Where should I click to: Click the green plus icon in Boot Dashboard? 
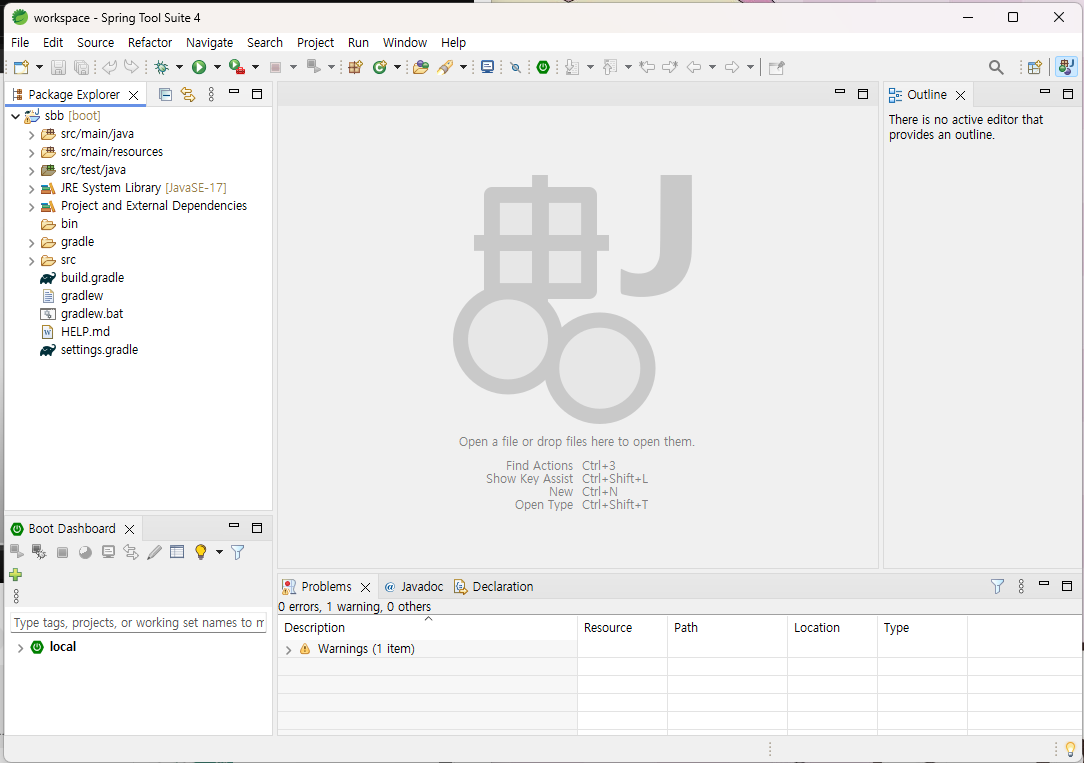16,574
